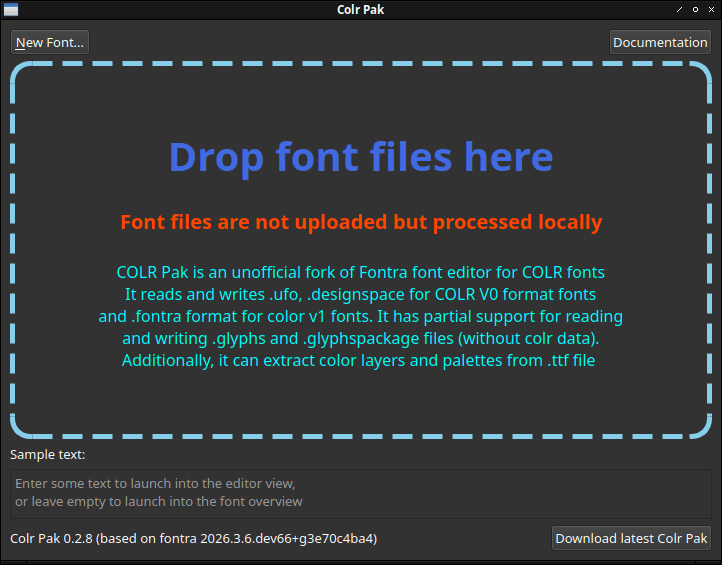This screenshot has width=722, height=565.
Task: Maximize the Colr Pak window
Action: (695, 10)
